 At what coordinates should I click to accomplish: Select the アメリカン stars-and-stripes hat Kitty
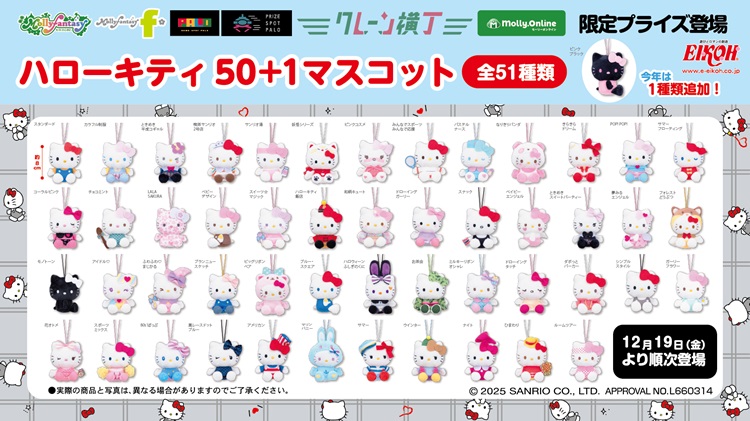pos(272,360)
